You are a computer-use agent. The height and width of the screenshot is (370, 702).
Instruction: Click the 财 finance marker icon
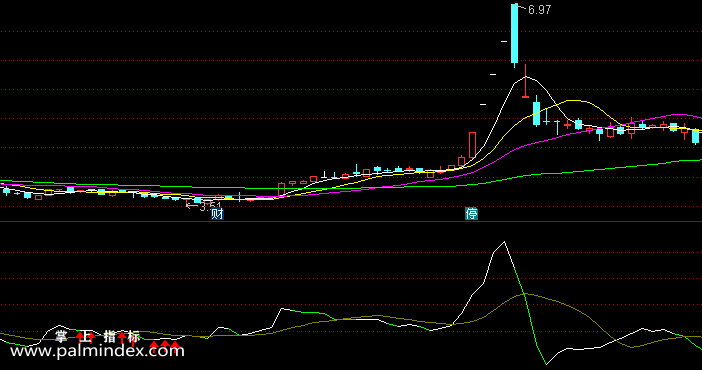217,214
